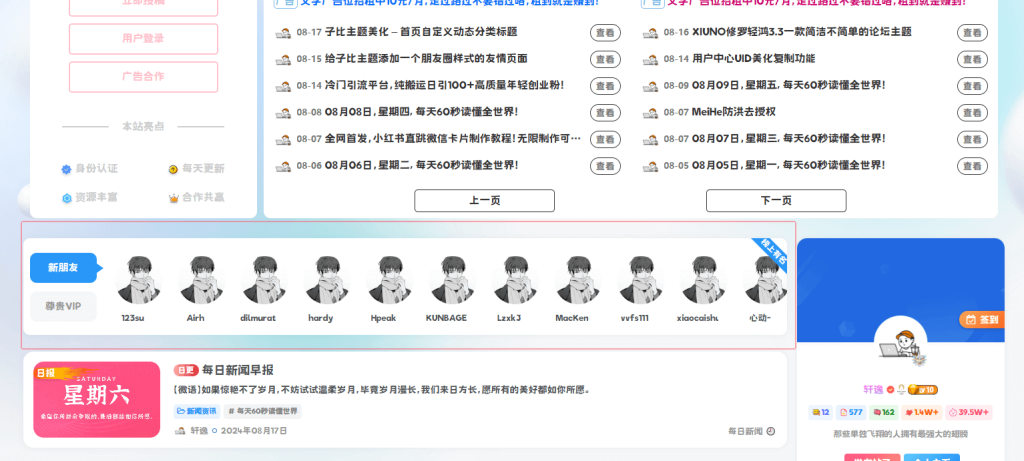Switch to the 尊贵VIP tab
Screen dimensions: 1024x461
click(x=63, y=306)
